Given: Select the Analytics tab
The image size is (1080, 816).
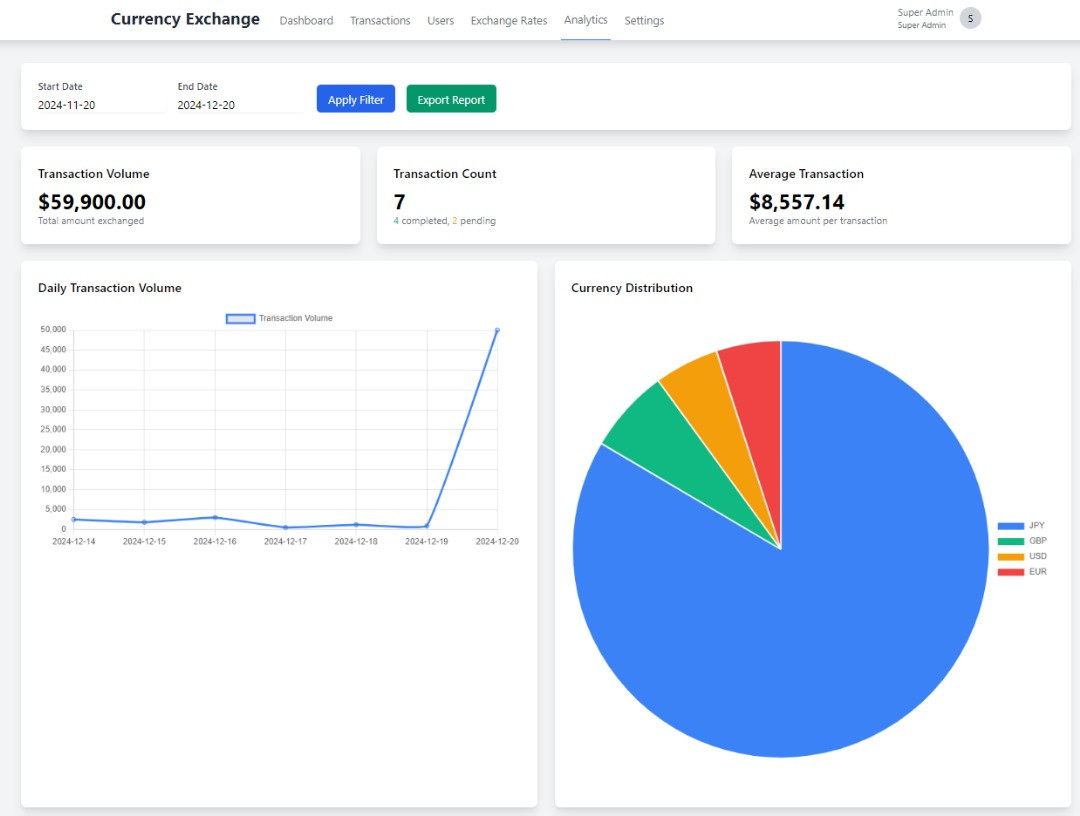Looking at the screenshot, I should pyautogui.click(x=585, y=20).
